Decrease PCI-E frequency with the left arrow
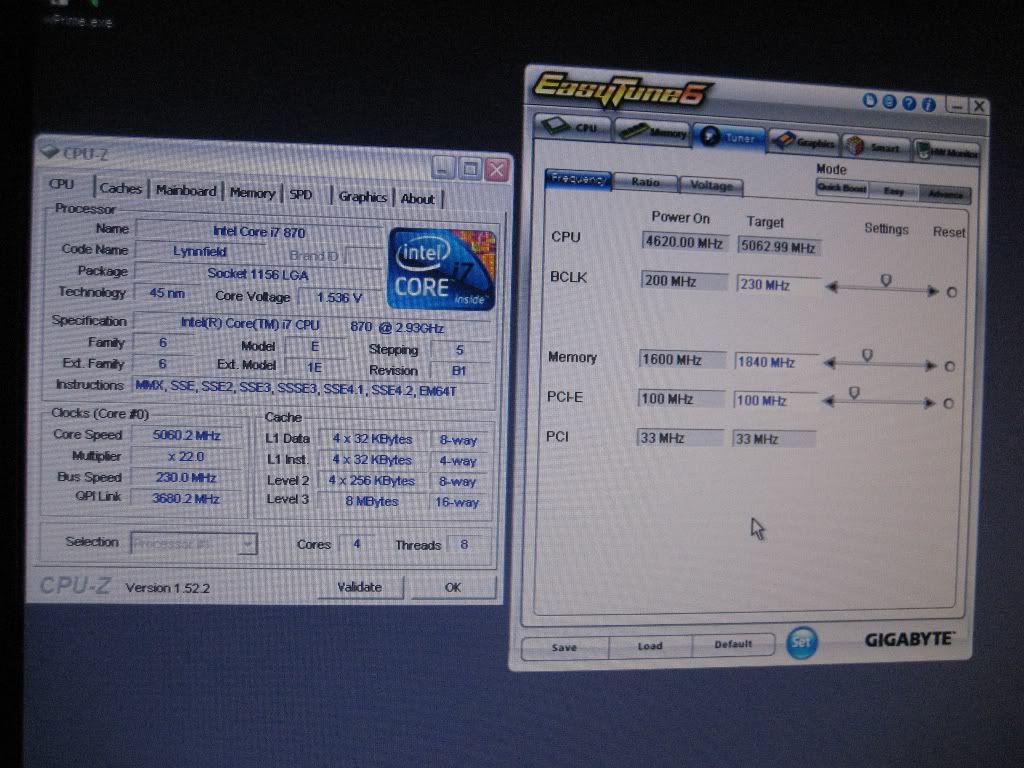Image resolution: width=1024 pixels, height=768 pixels. [x=828, y=401]
